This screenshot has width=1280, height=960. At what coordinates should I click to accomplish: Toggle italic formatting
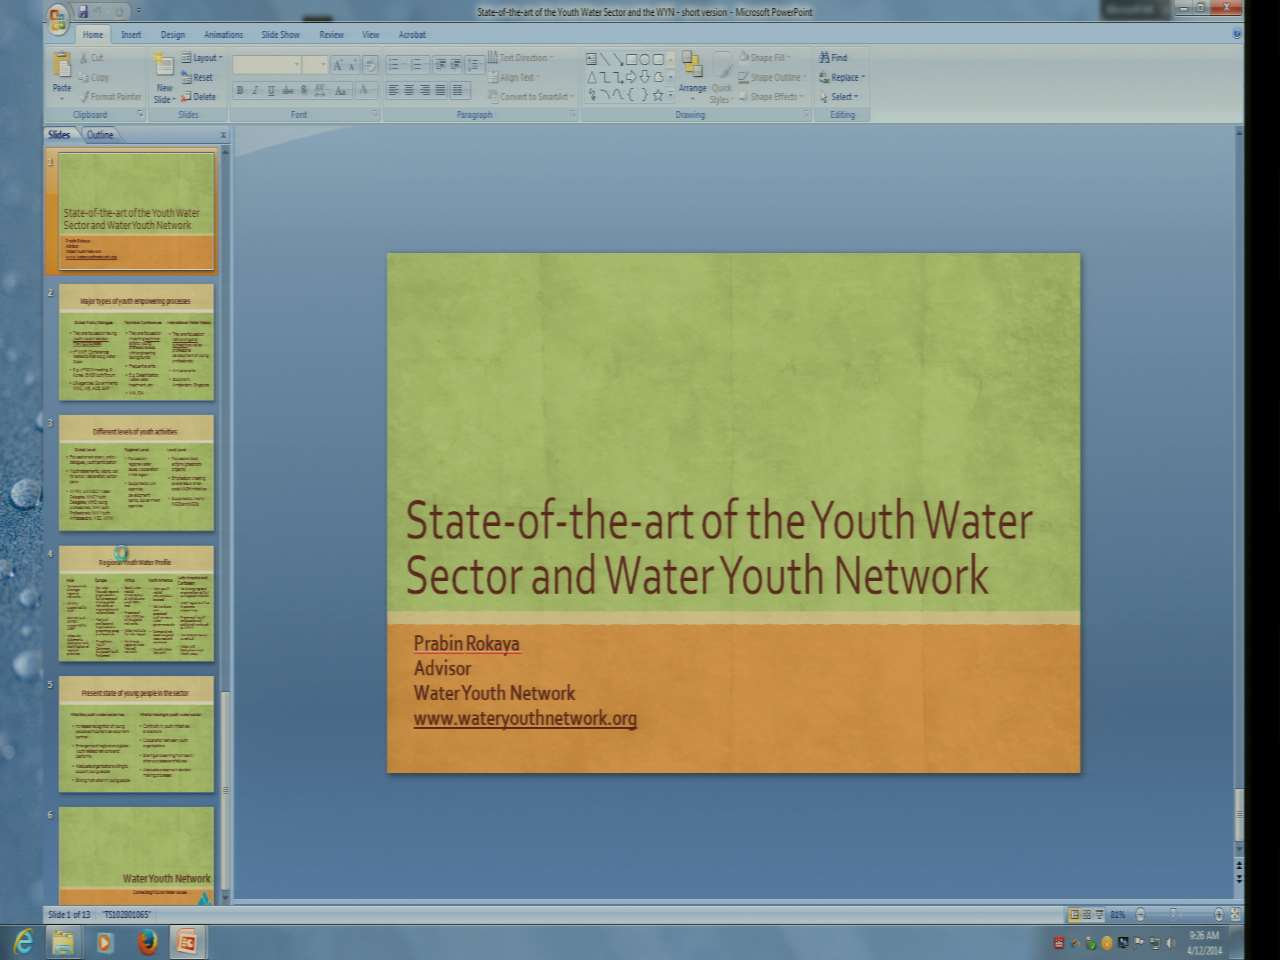256,90
